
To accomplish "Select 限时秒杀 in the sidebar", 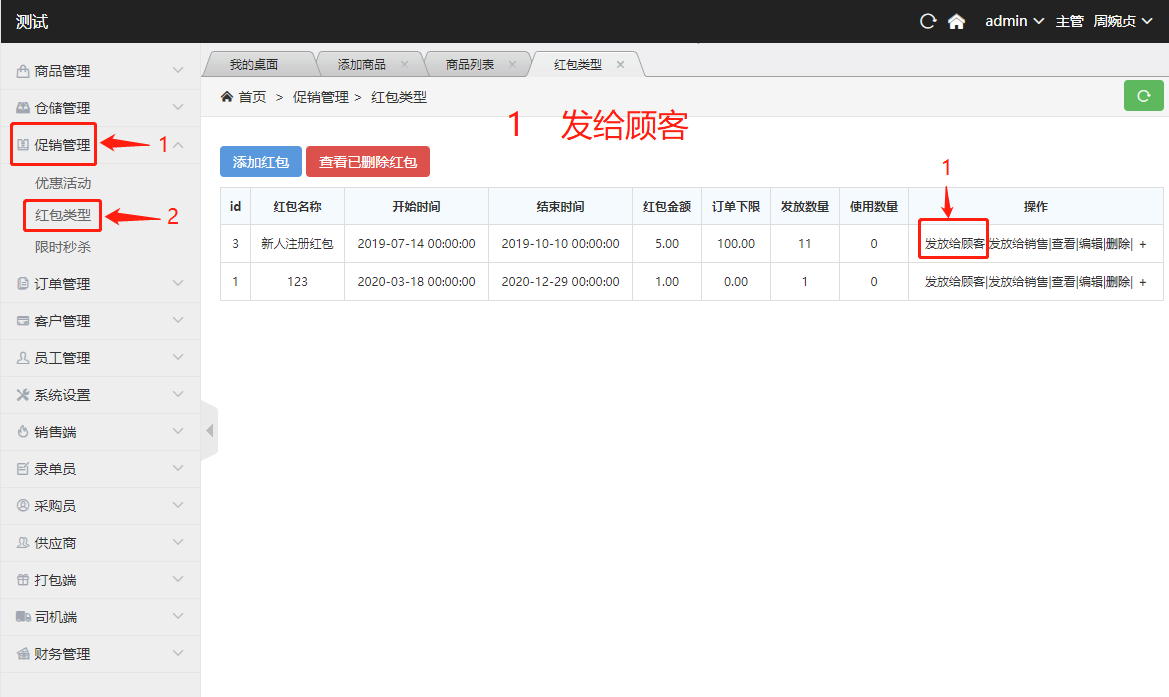I will [63, 246].
